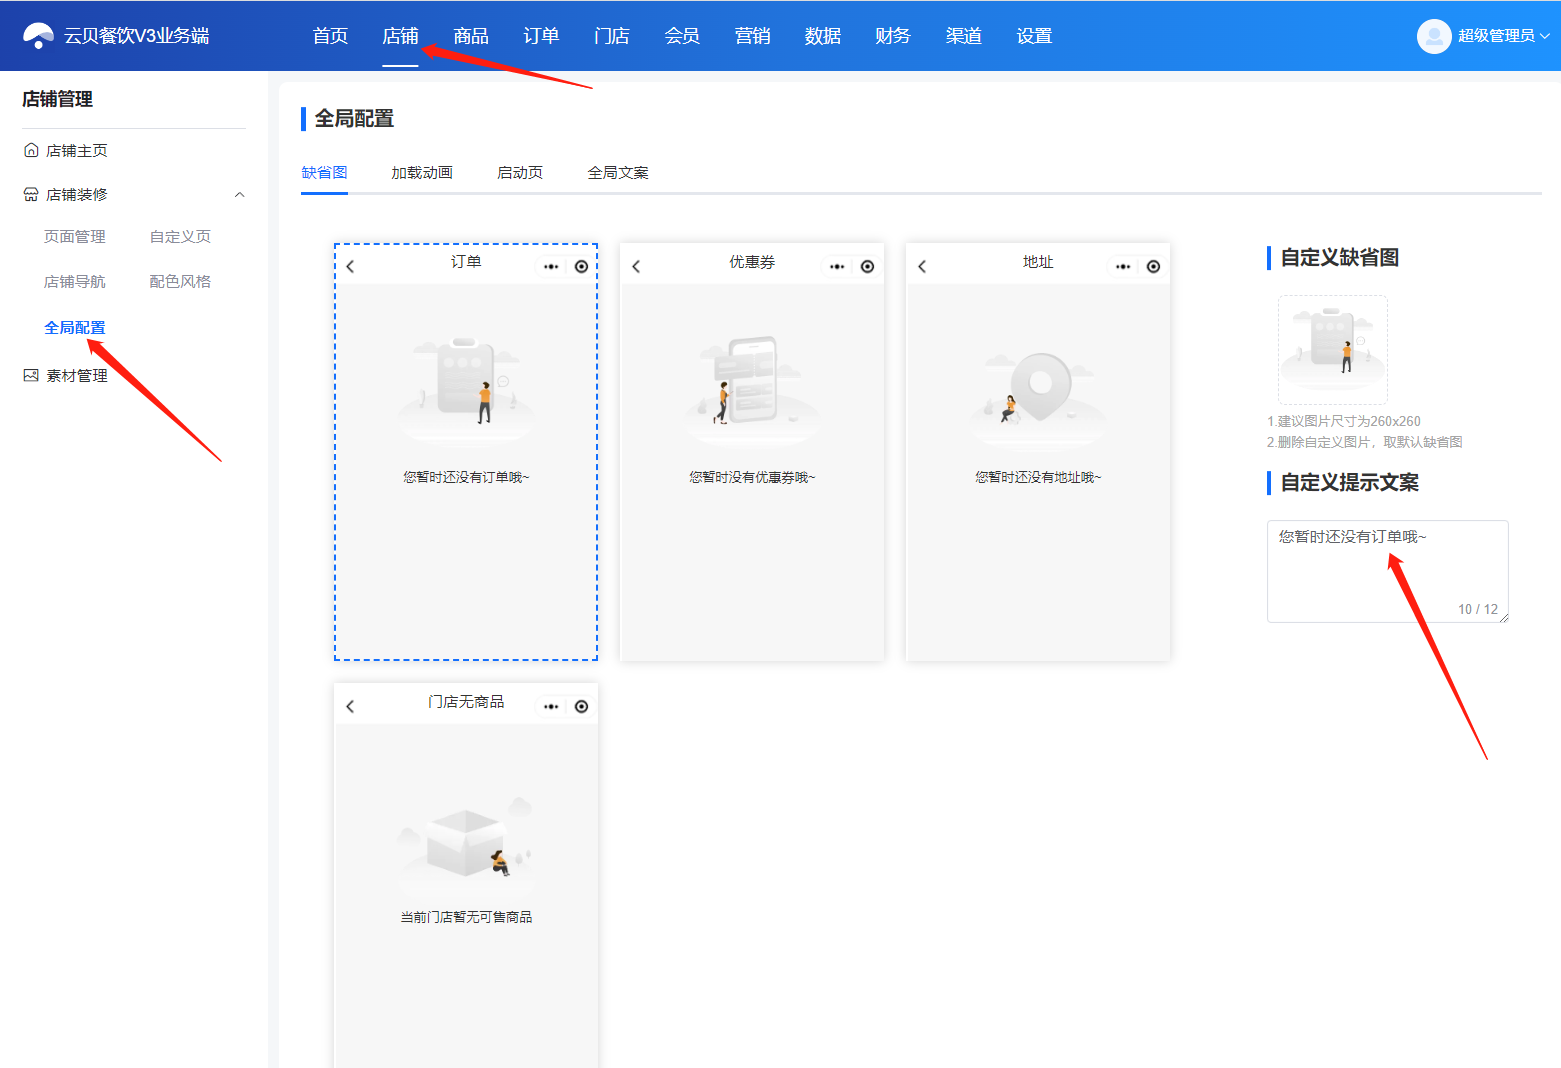Switch to the 启动页 tab
The height and width of the screenshot is (1068, 1561).
coord(520,172)
